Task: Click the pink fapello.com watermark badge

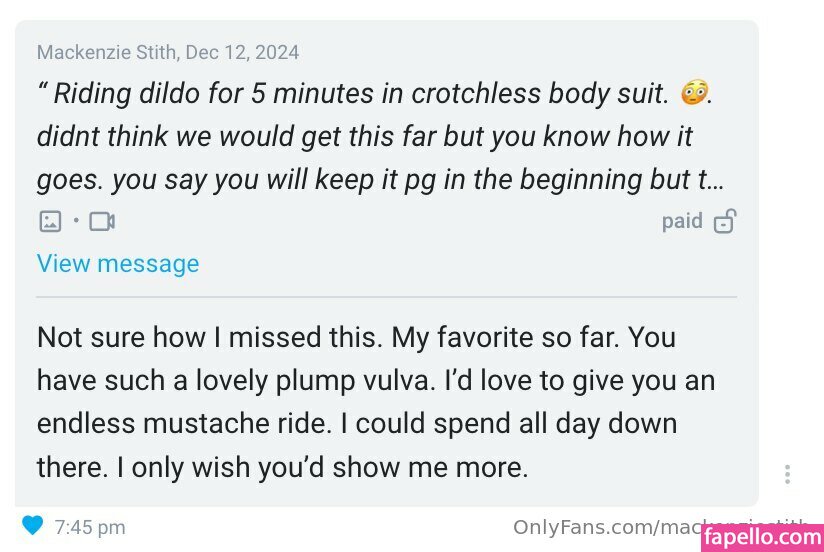Action: click(761, 537)
